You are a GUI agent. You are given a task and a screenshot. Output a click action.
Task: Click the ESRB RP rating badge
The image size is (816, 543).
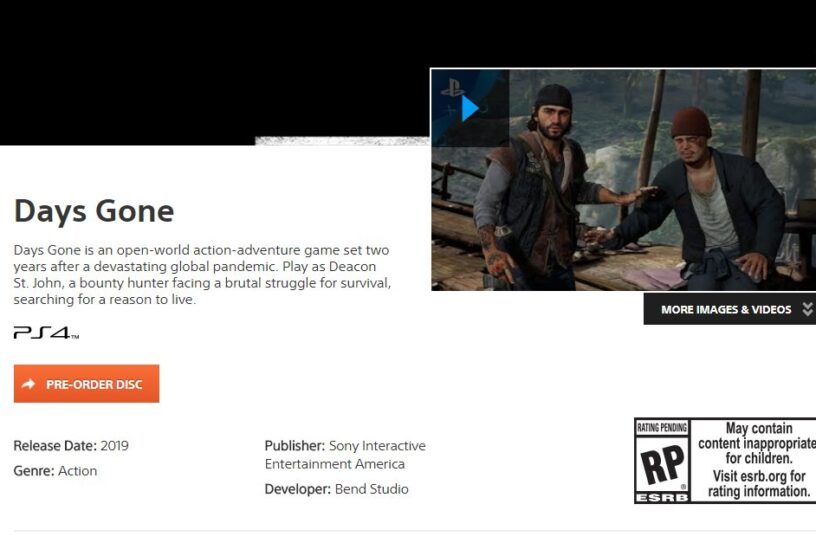point(662,461)
